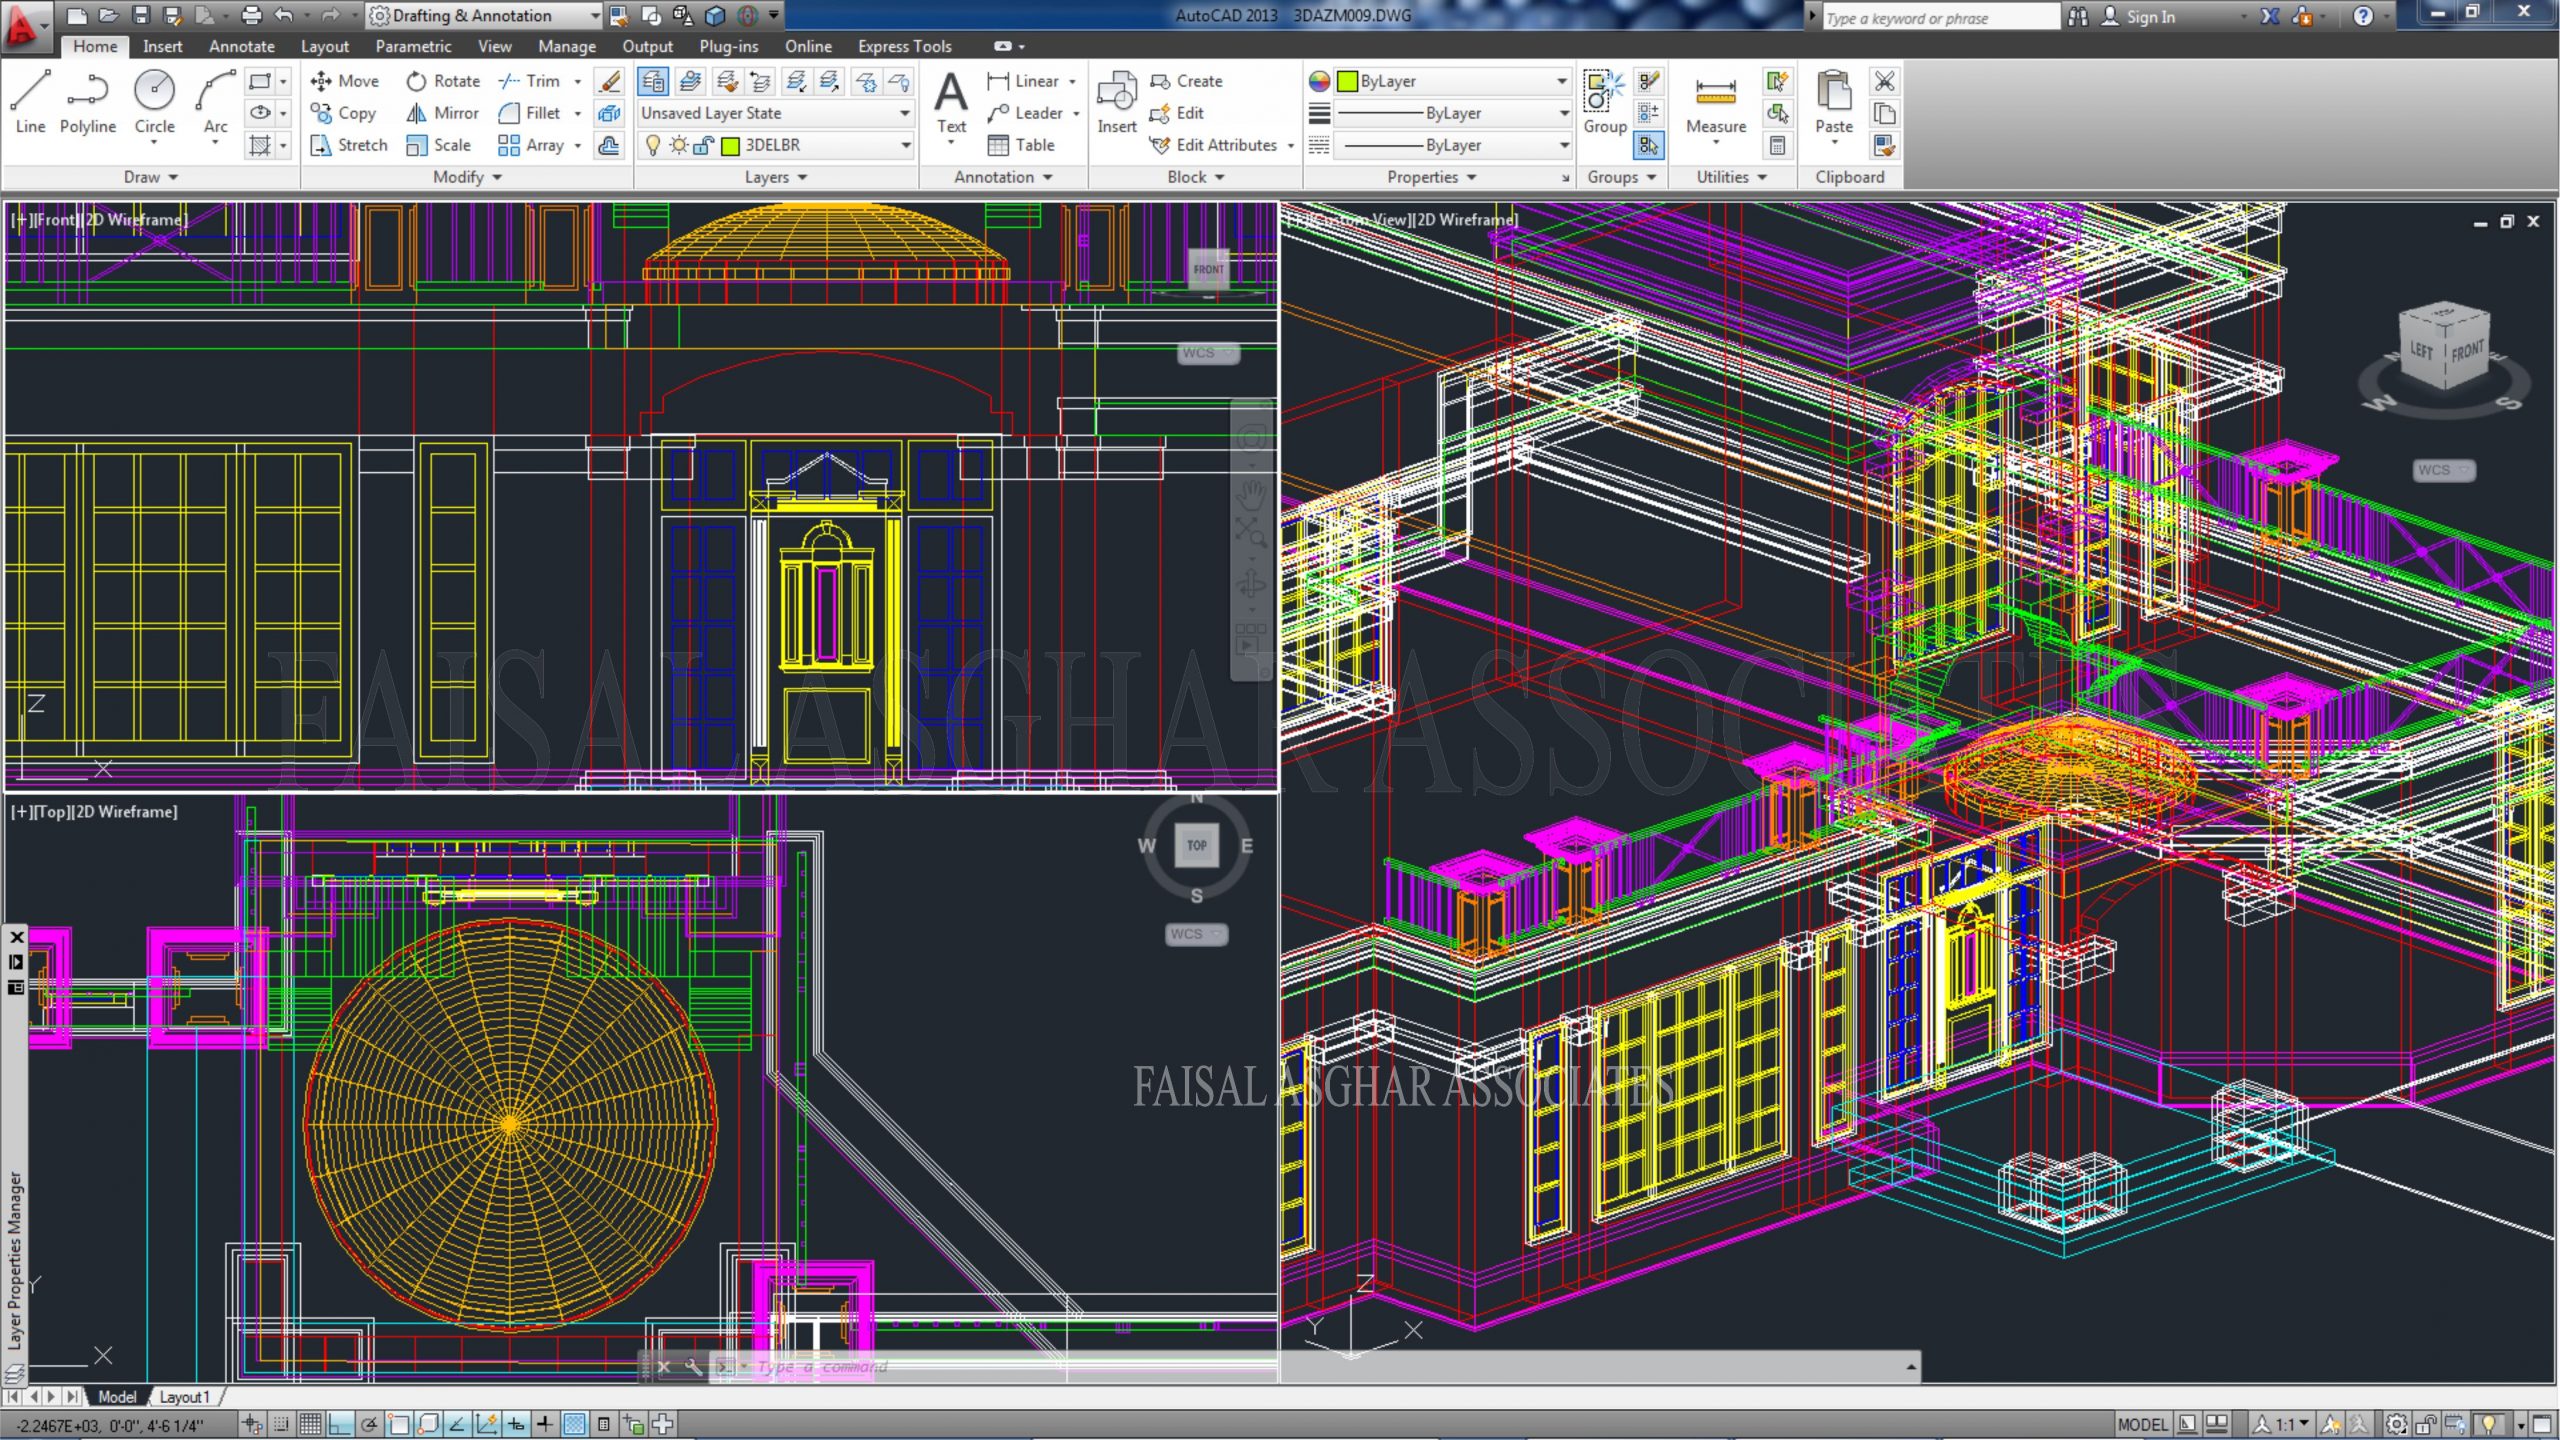Toggle Polar Tracking in status bar

coord(369,1424)
